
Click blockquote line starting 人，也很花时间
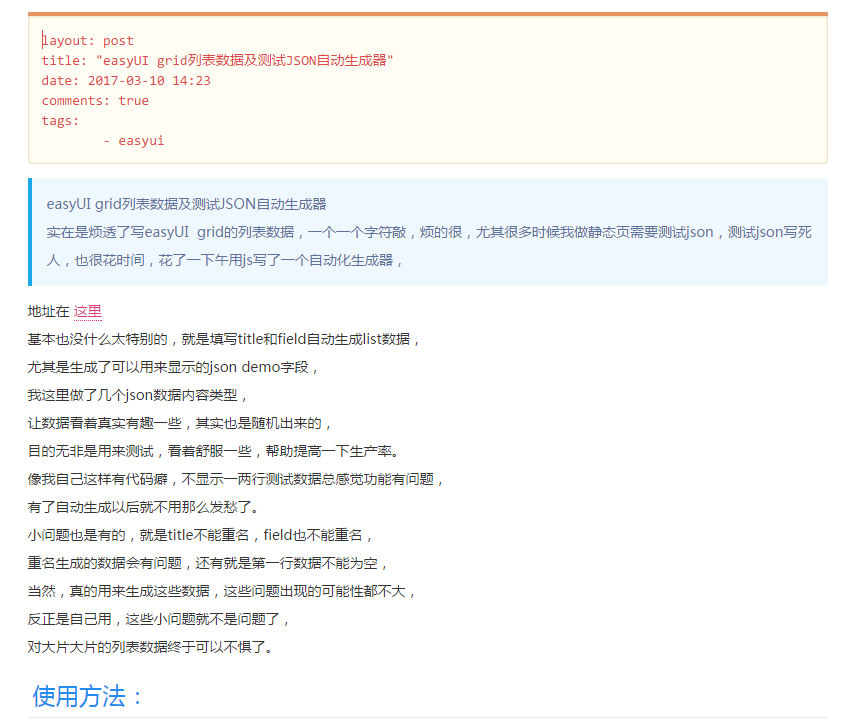[224, 260]
